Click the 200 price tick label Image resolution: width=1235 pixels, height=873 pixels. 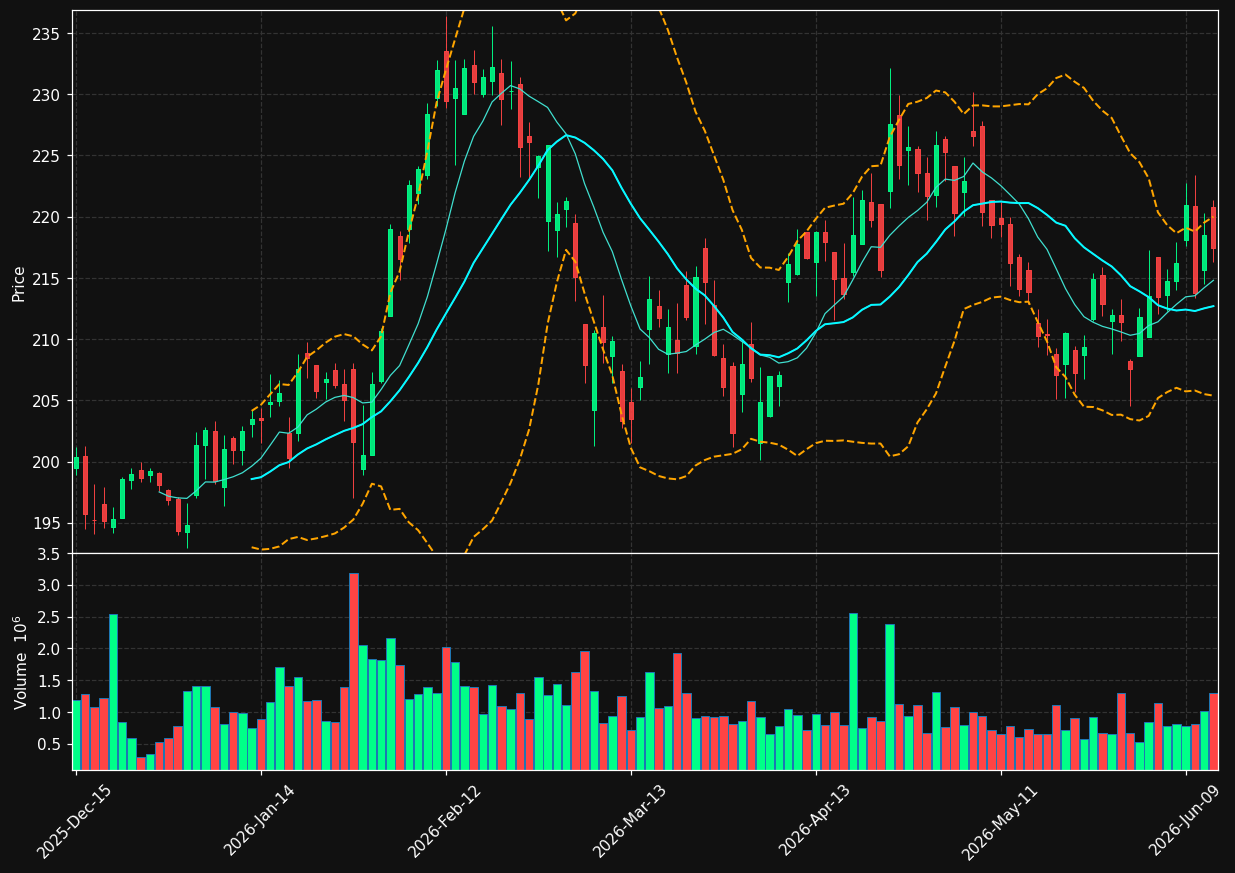pos(48,462)
